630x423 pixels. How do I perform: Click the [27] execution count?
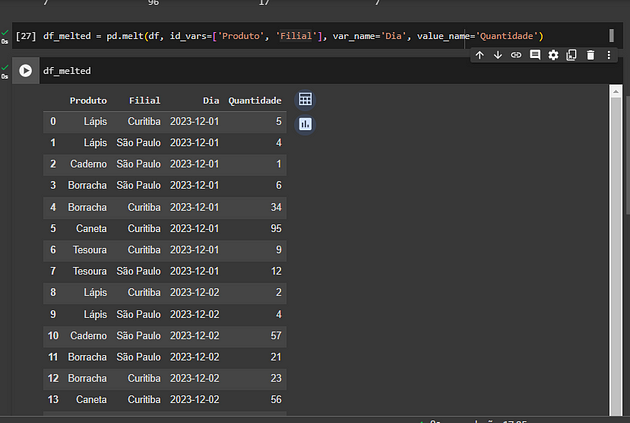tap(26, 36)
